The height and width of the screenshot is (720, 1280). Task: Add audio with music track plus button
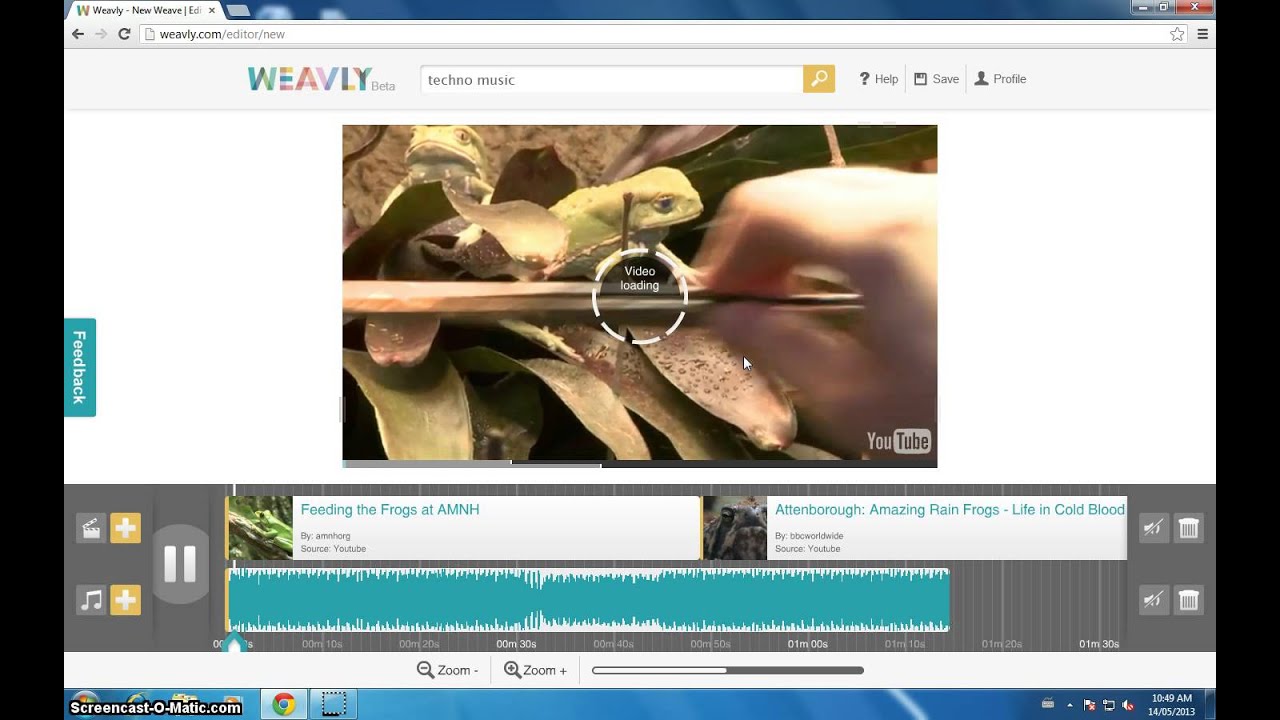pos(125,600)
